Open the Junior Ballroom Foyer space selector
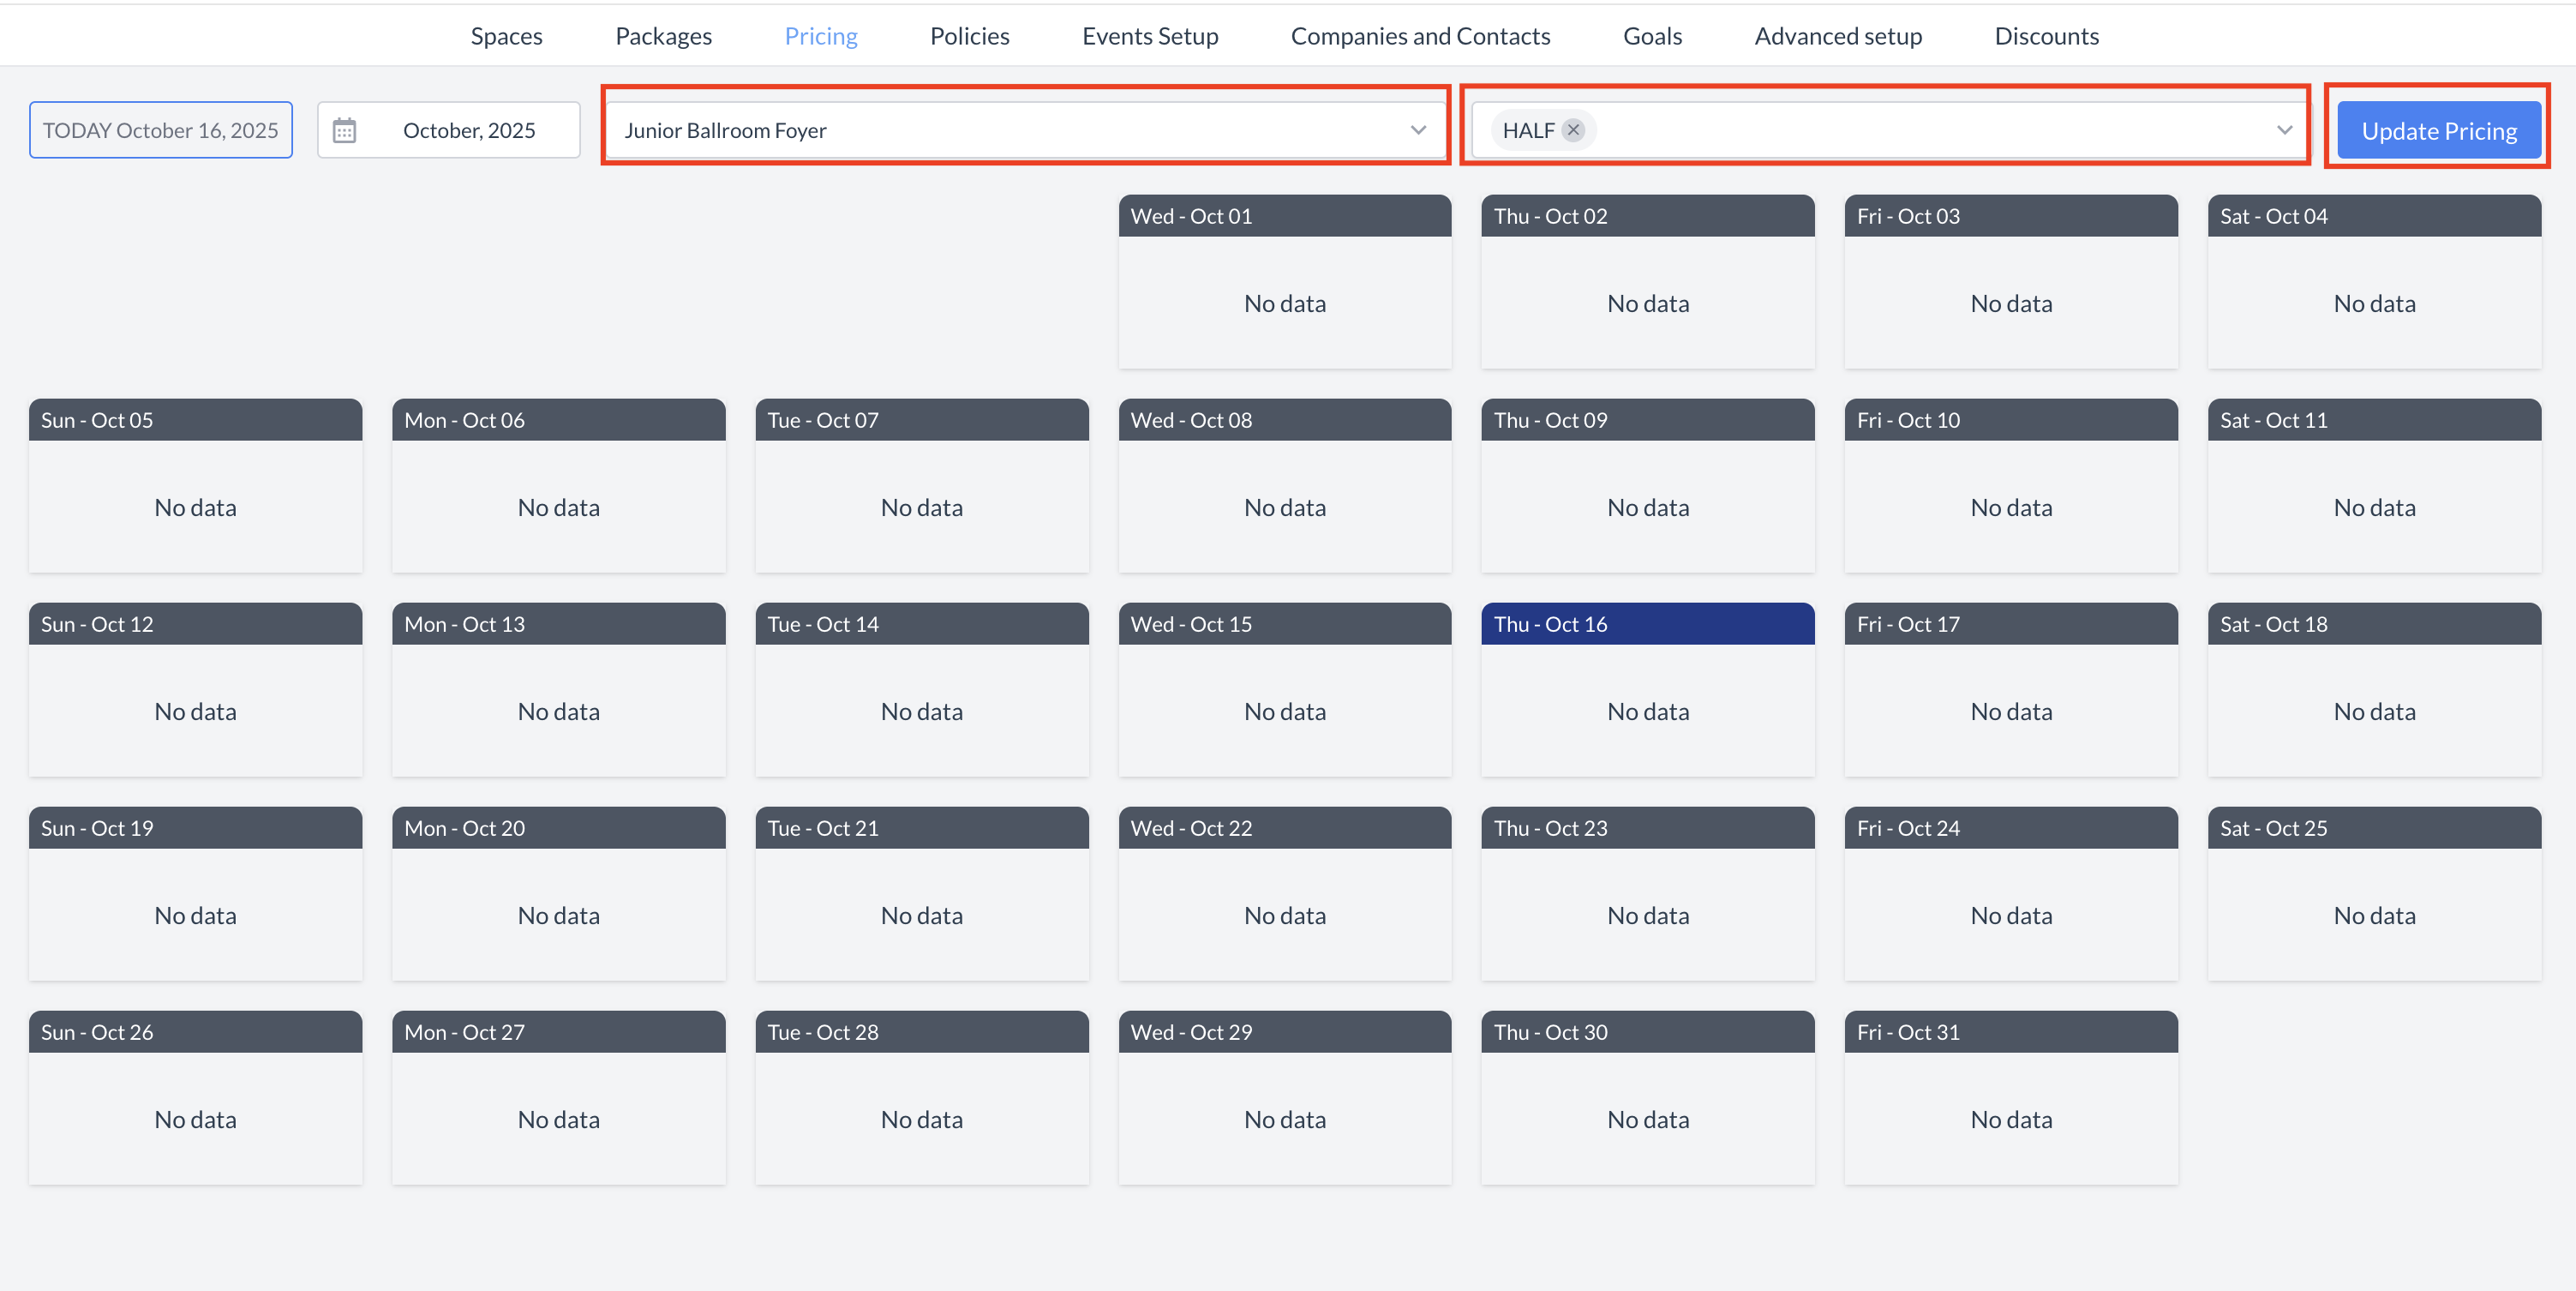This screenshot has height=1291, width=2576. pos(1000,129)
